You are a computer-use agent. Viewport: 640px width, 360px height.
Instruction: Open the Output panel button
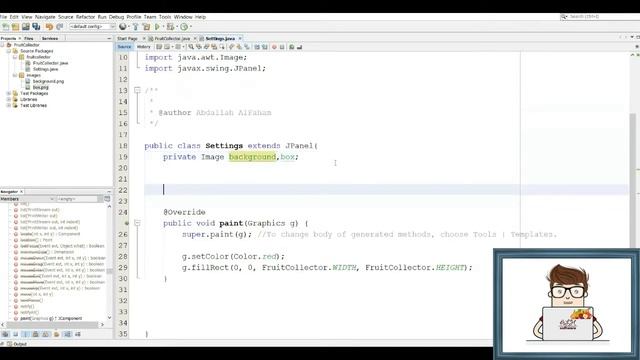pos(18,344)
